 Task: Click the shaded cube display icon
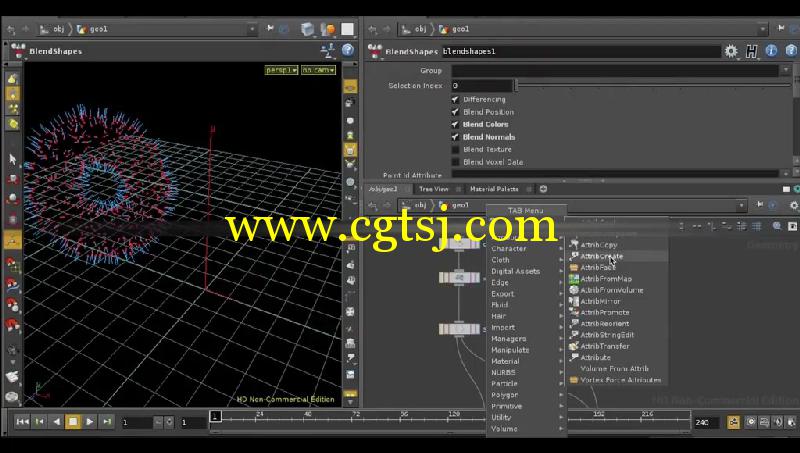(x=308, y=30)
